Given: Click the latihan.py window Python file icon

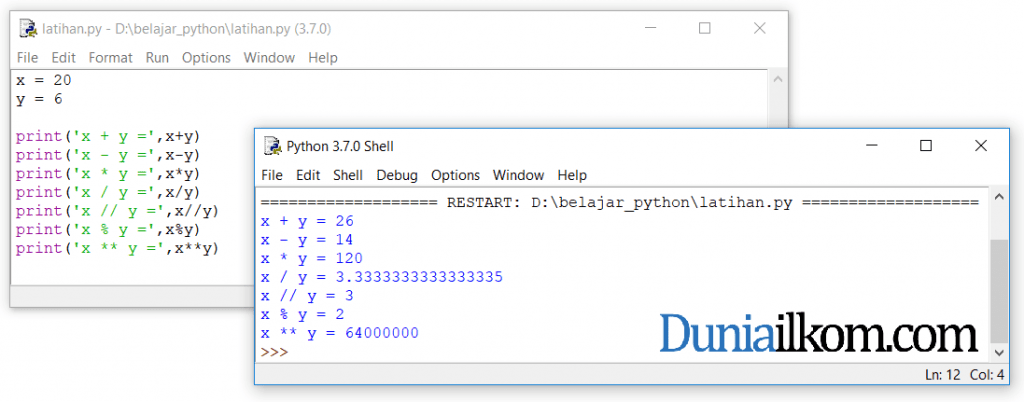Looking at the screenshot, I should pyautogui.click(x=27, y=29).
